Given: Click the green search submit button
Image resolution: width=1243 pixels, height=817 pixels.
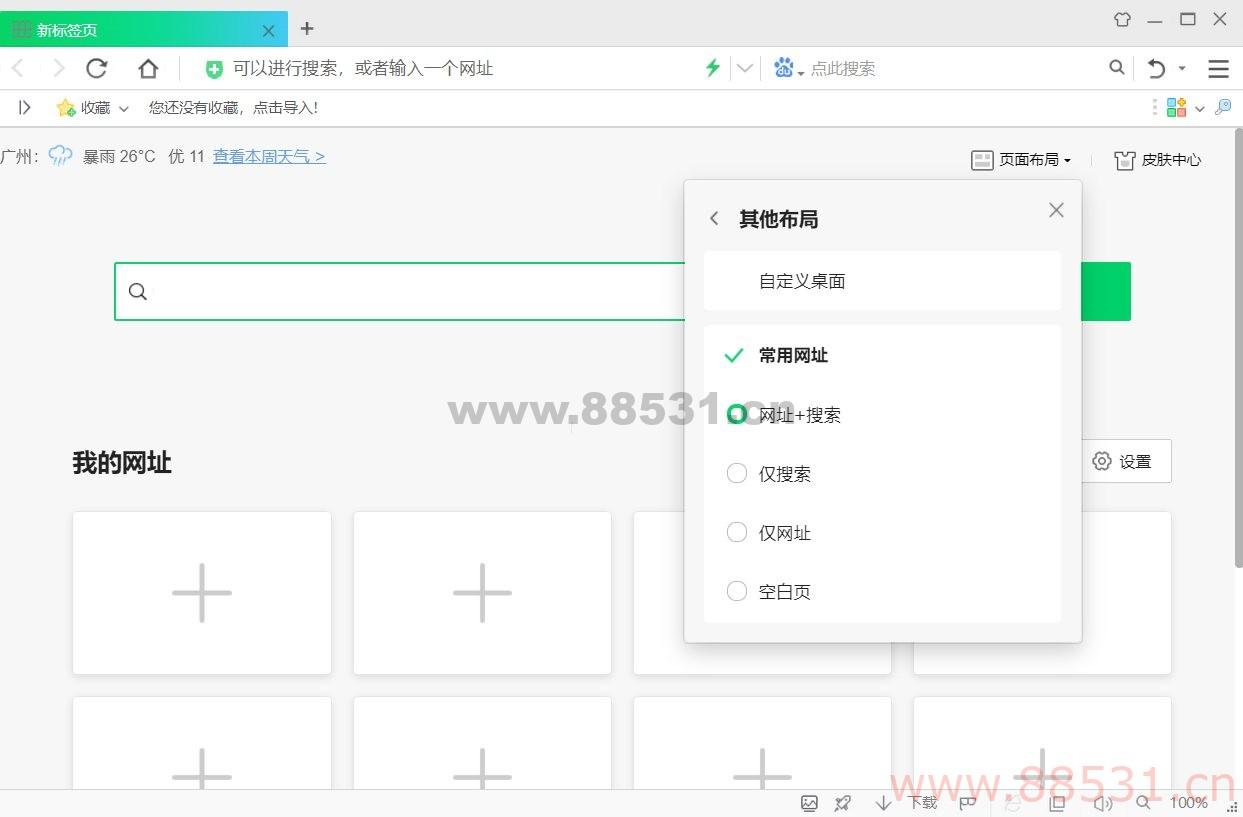Looking at the screenshot, I should click(x=1106, y=291).
